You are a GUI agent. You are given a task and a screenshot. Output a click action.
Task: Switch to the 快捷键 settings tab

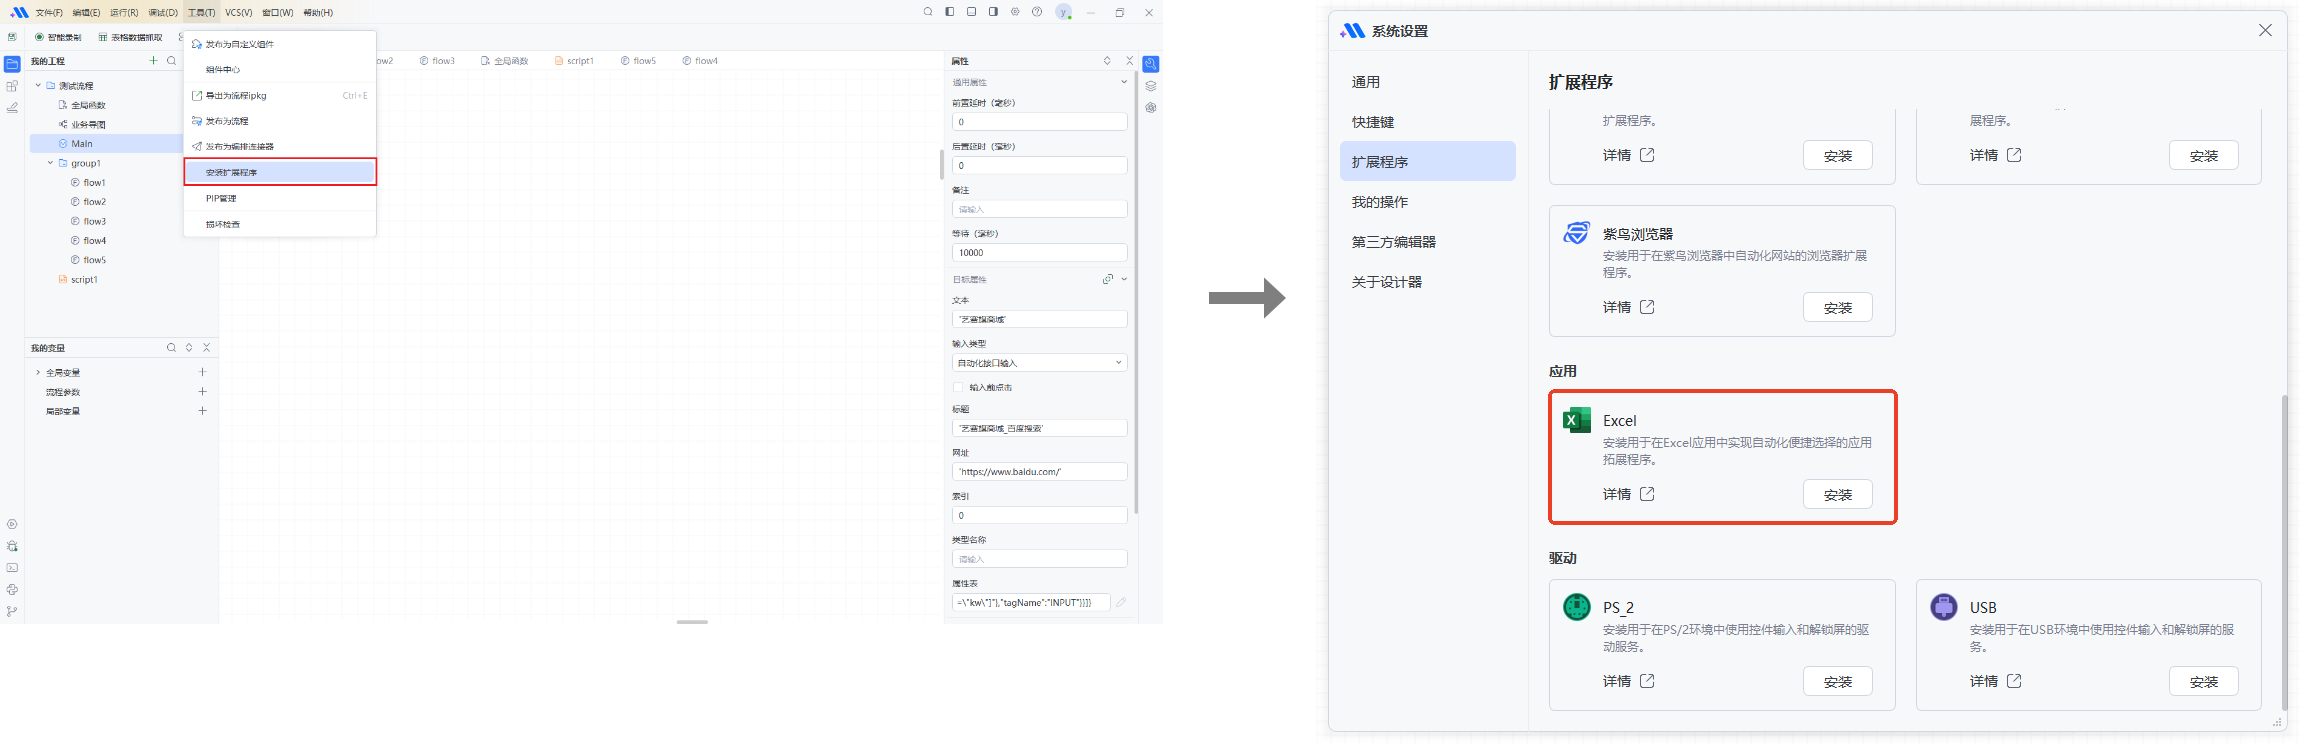(x=1373, y=122)
